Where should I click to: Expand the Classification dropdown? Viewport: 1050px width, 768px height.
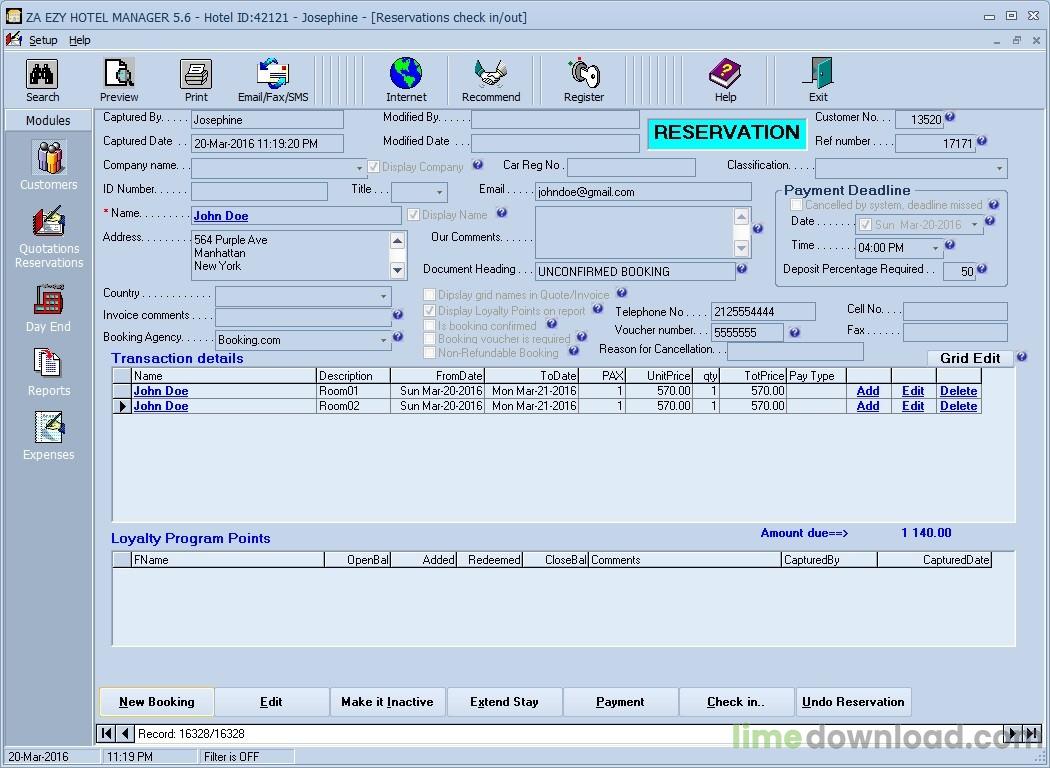coord(1001,167)
